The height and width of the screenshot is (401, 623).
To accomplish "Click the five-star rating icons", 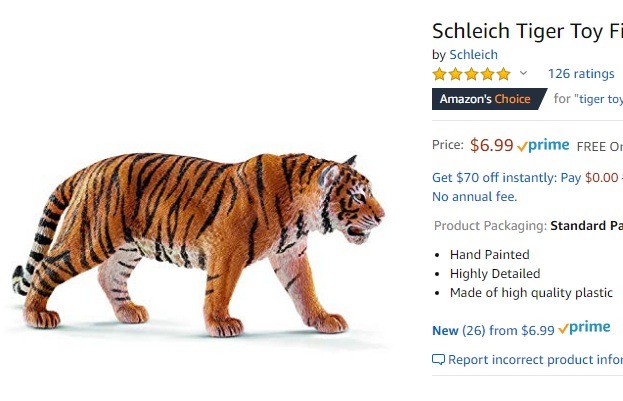I will coord(471,74).
